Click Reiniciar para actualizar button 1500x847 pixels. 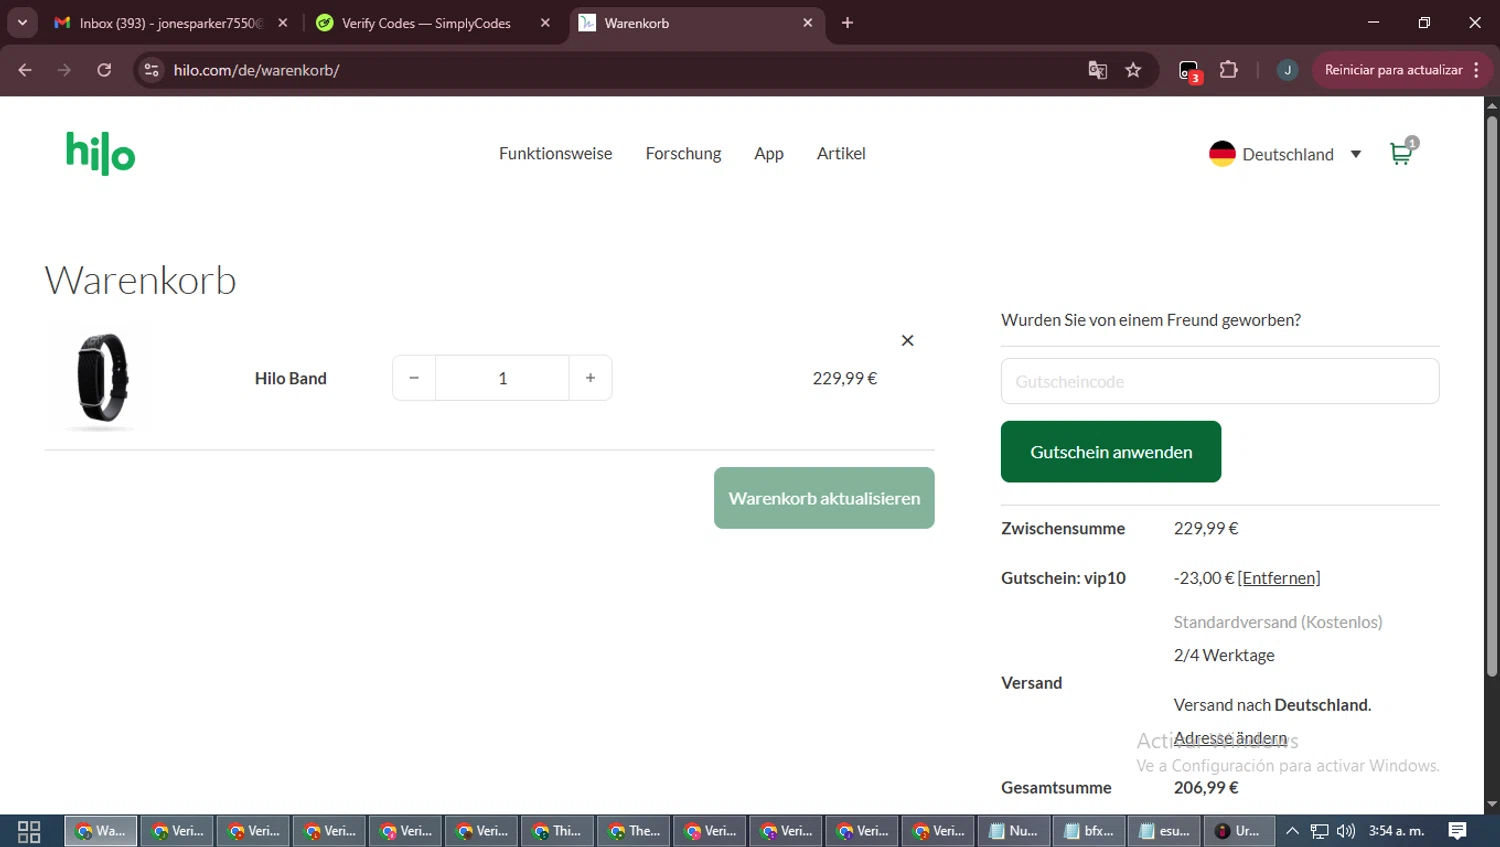[x=1393, y=70]
